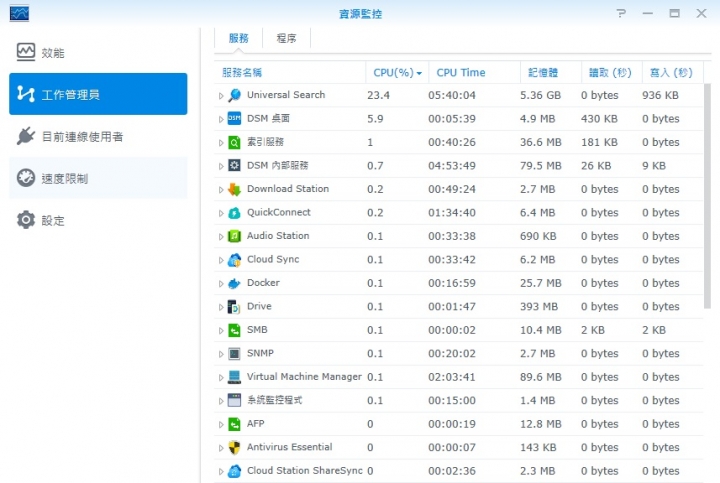Click the Drive icon
The width and height of the screenshot is (720, 483).
234,306
